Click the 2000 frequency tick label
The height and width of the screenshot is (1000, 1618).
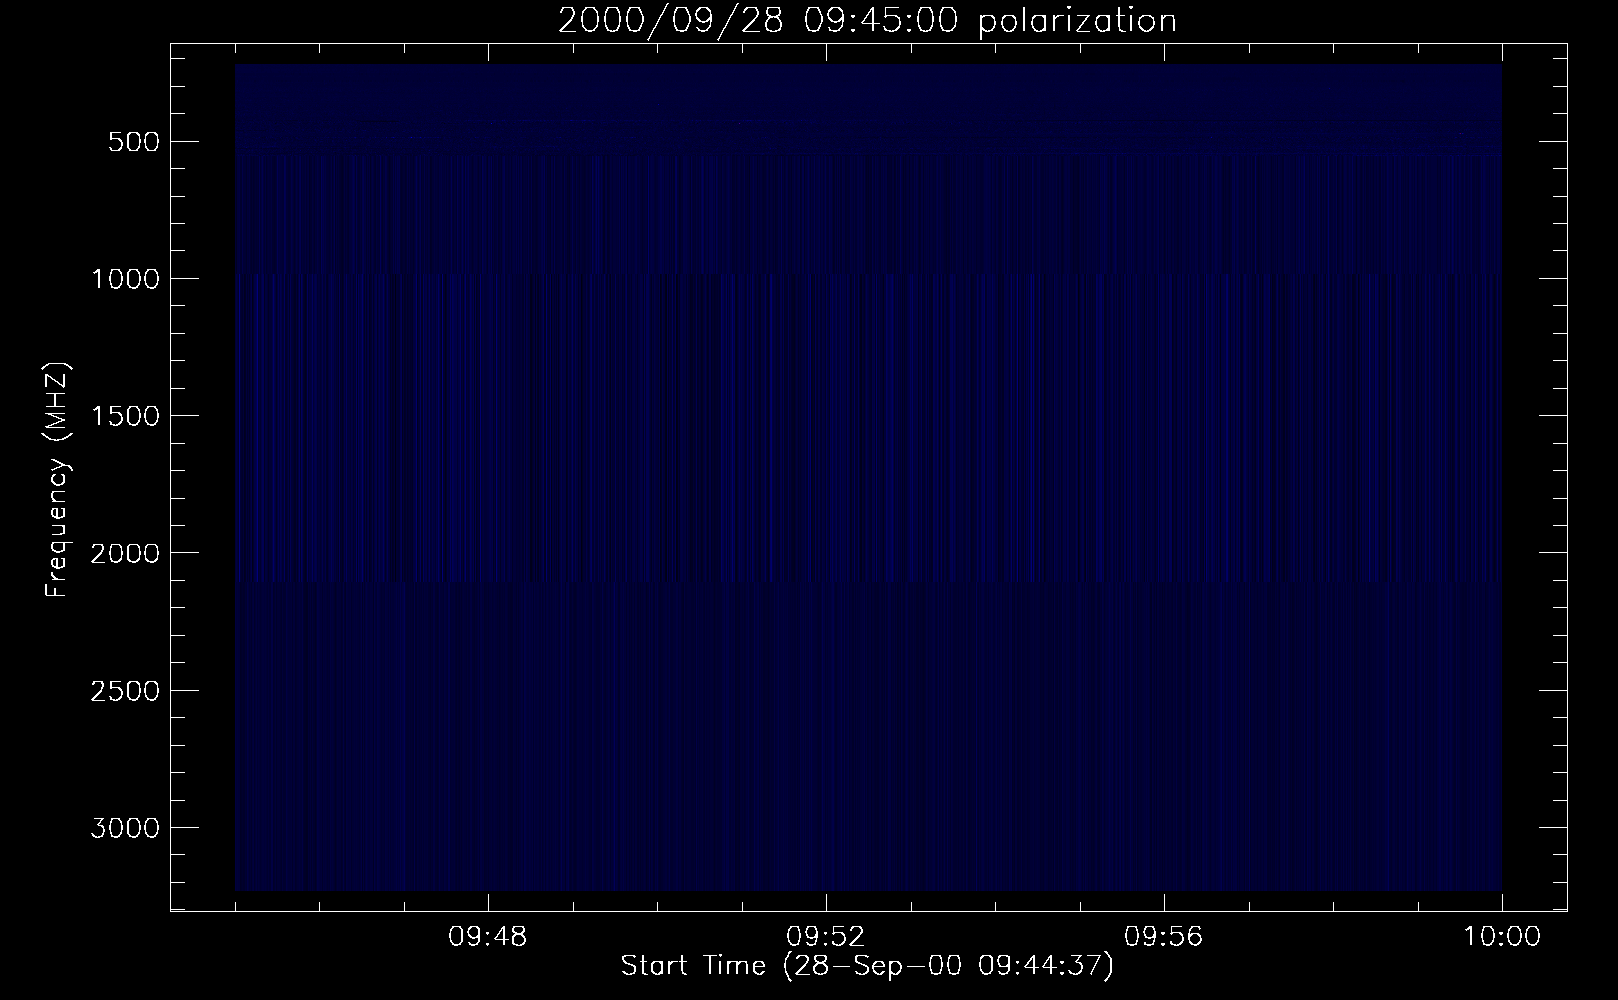pyautogui.click(x=125, y=553)
